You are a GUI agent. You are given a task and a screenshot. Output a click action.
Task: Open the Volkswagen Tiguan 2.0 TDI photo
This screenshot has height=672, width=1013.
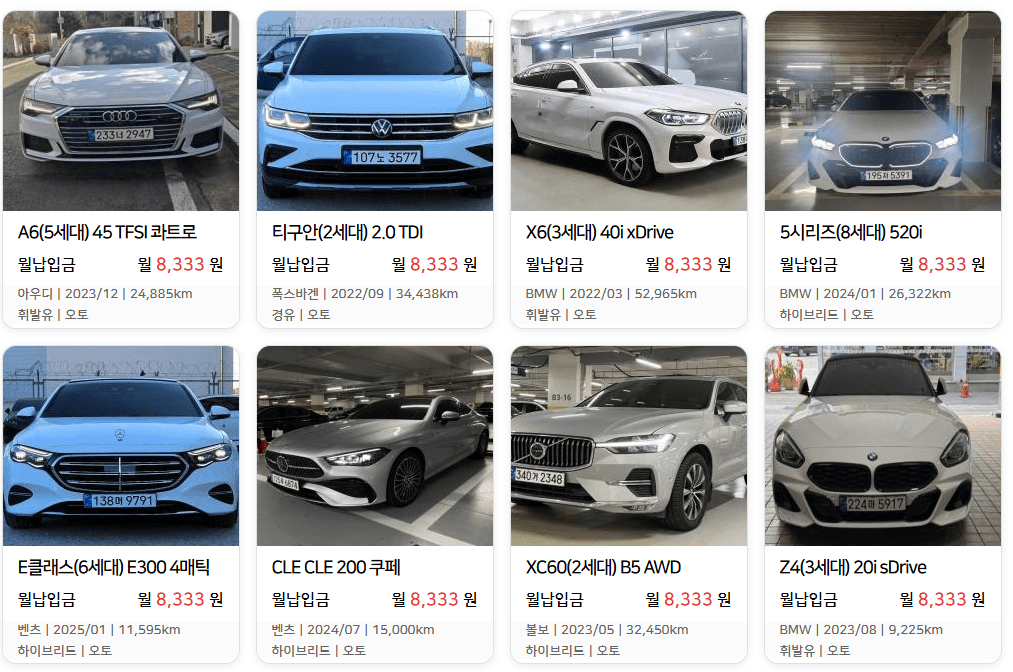click(375, 110)
